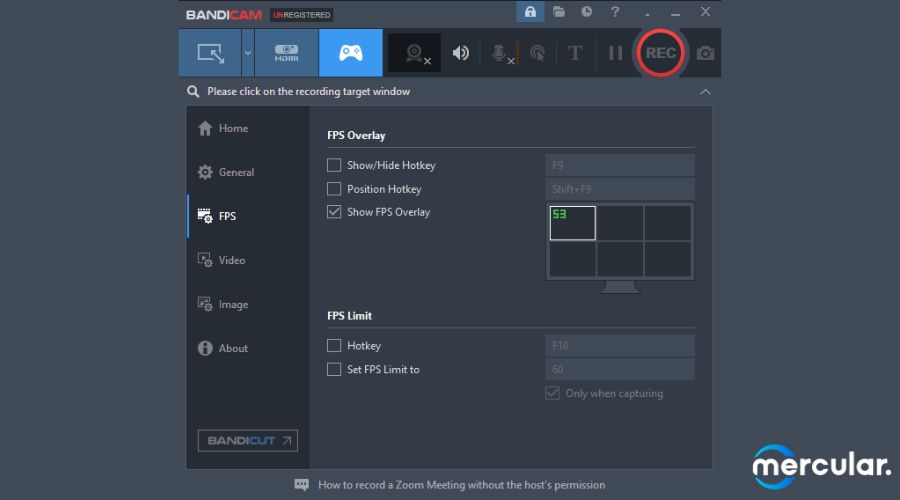Go to the Home tab
Screen dimensions: 900x500
(248, 129)
